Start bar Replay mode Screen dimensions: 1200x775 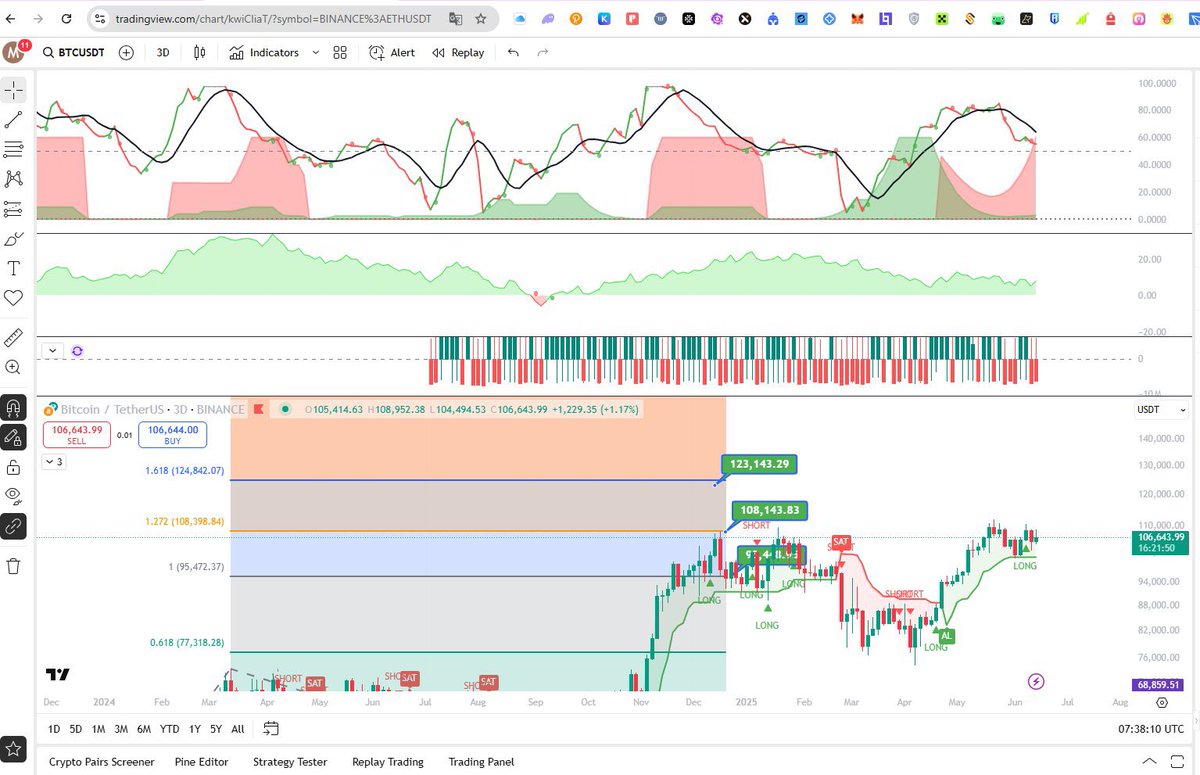click(x=458, y=53)
